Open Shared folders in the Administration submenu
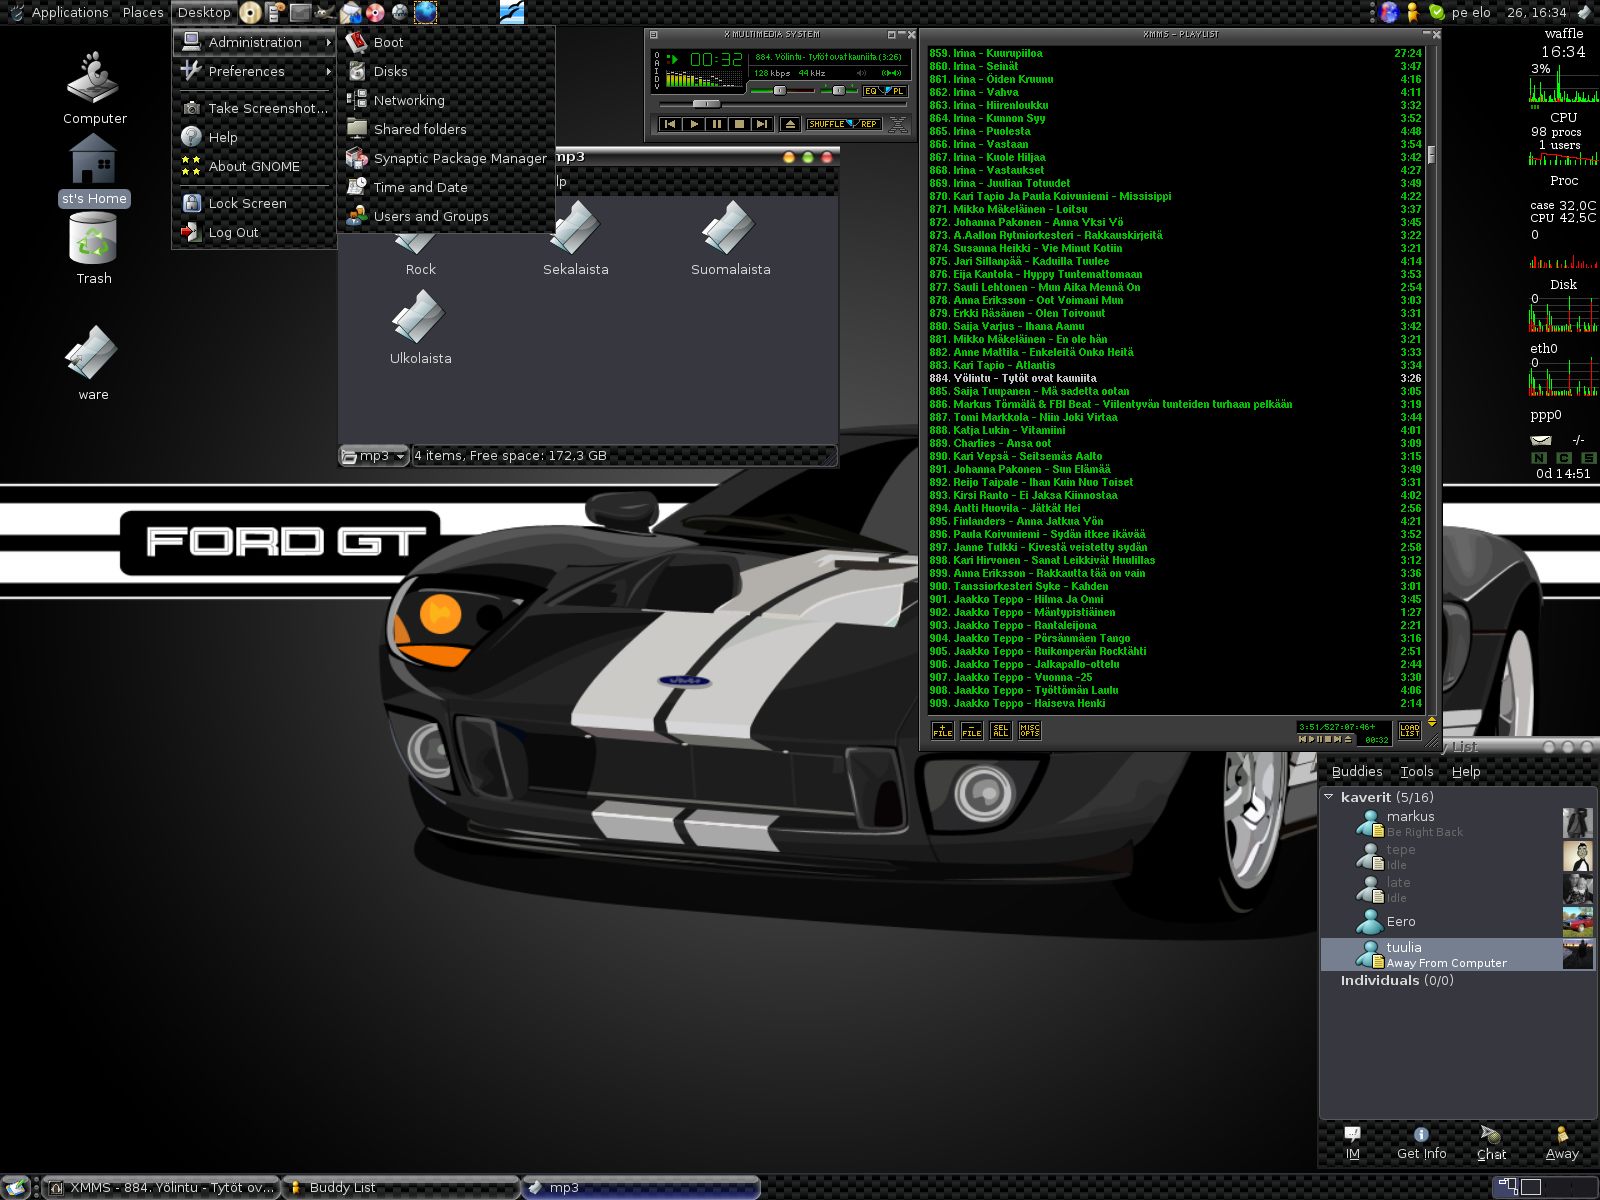This screenshot has height=1200, width=1600. coord(446,129)
